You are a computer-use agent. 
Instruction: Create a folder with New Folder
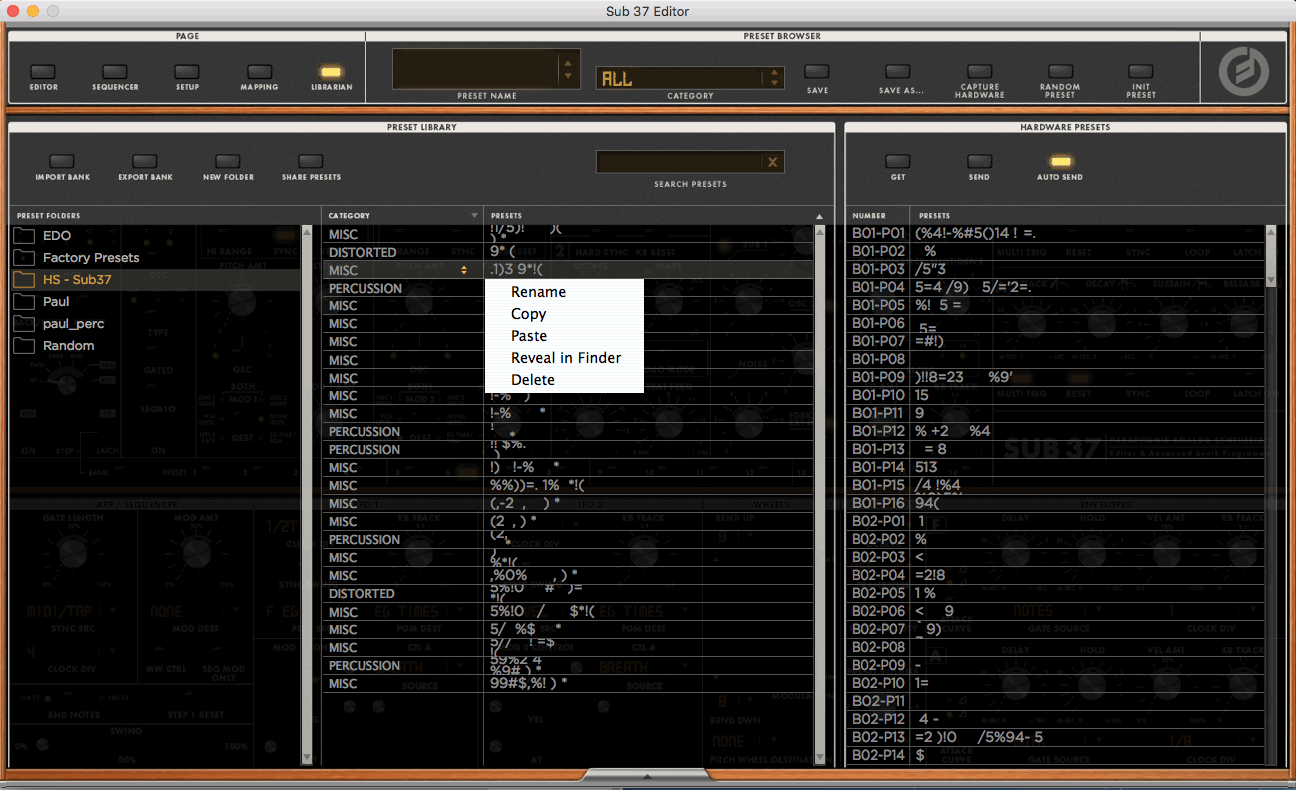[228, 162]
